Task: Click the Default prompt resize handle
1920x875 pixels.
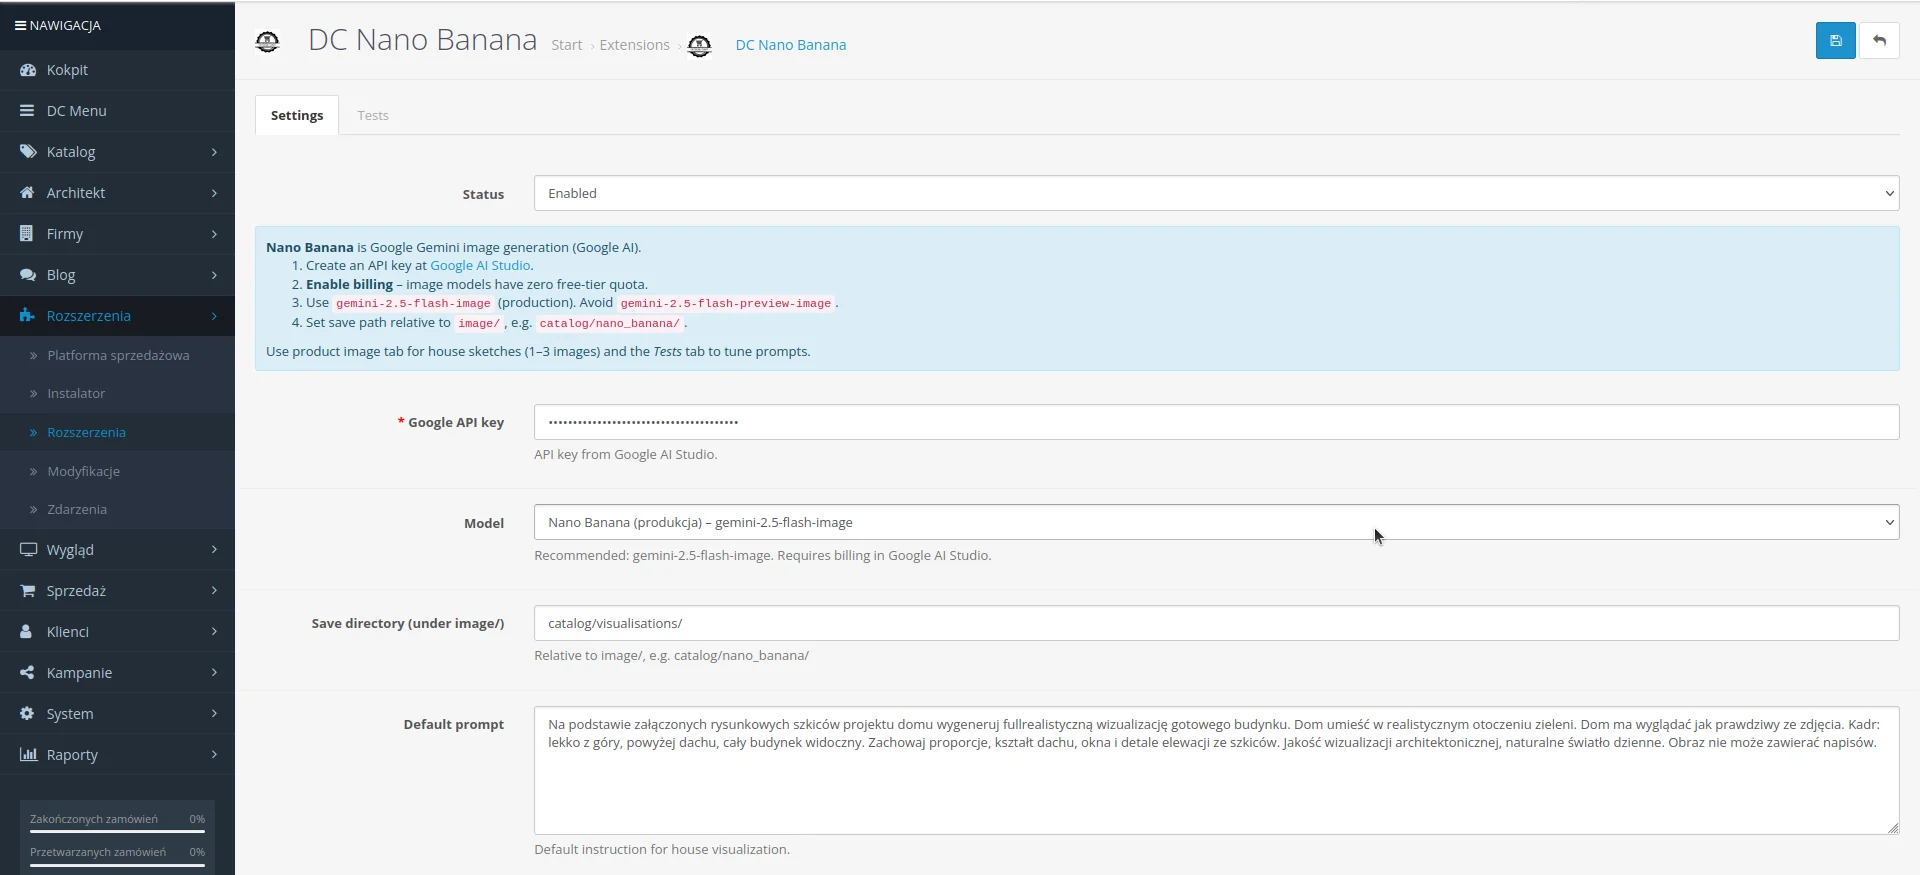Action: click(1893, 828)
